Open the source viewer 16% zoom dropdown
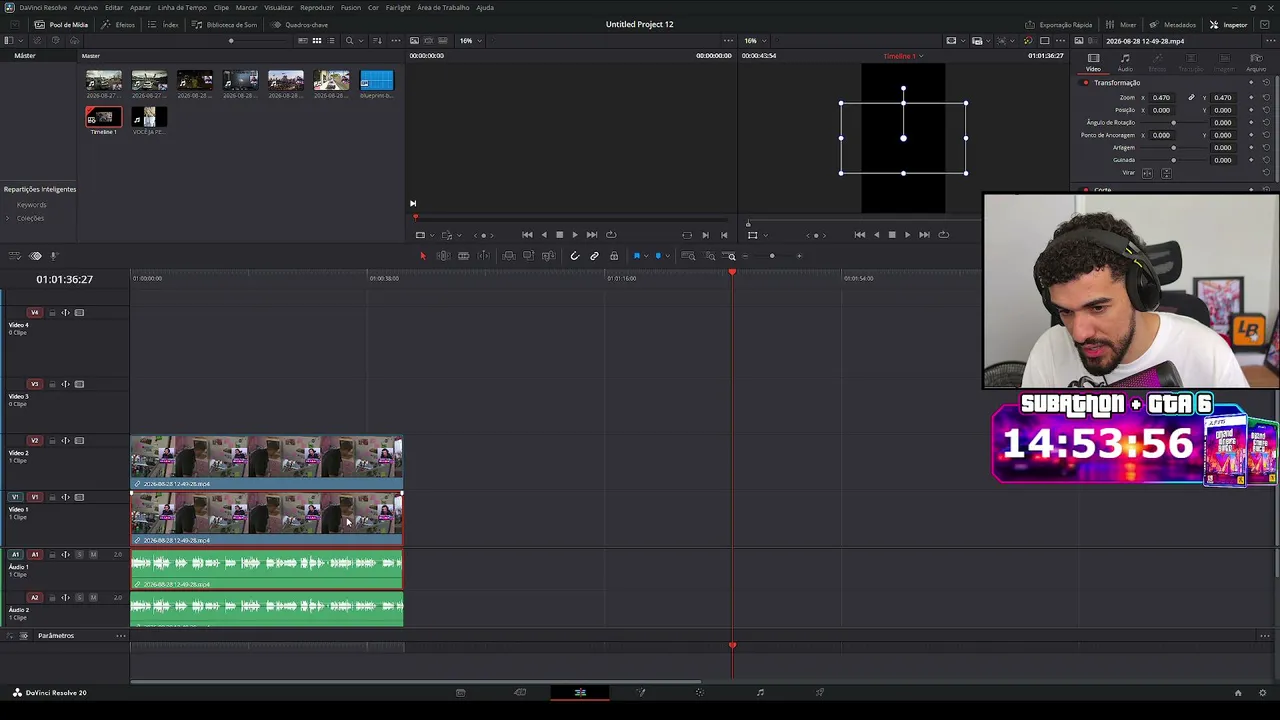The height and width of the screenshot is (720, 1280). coord(470,41)
